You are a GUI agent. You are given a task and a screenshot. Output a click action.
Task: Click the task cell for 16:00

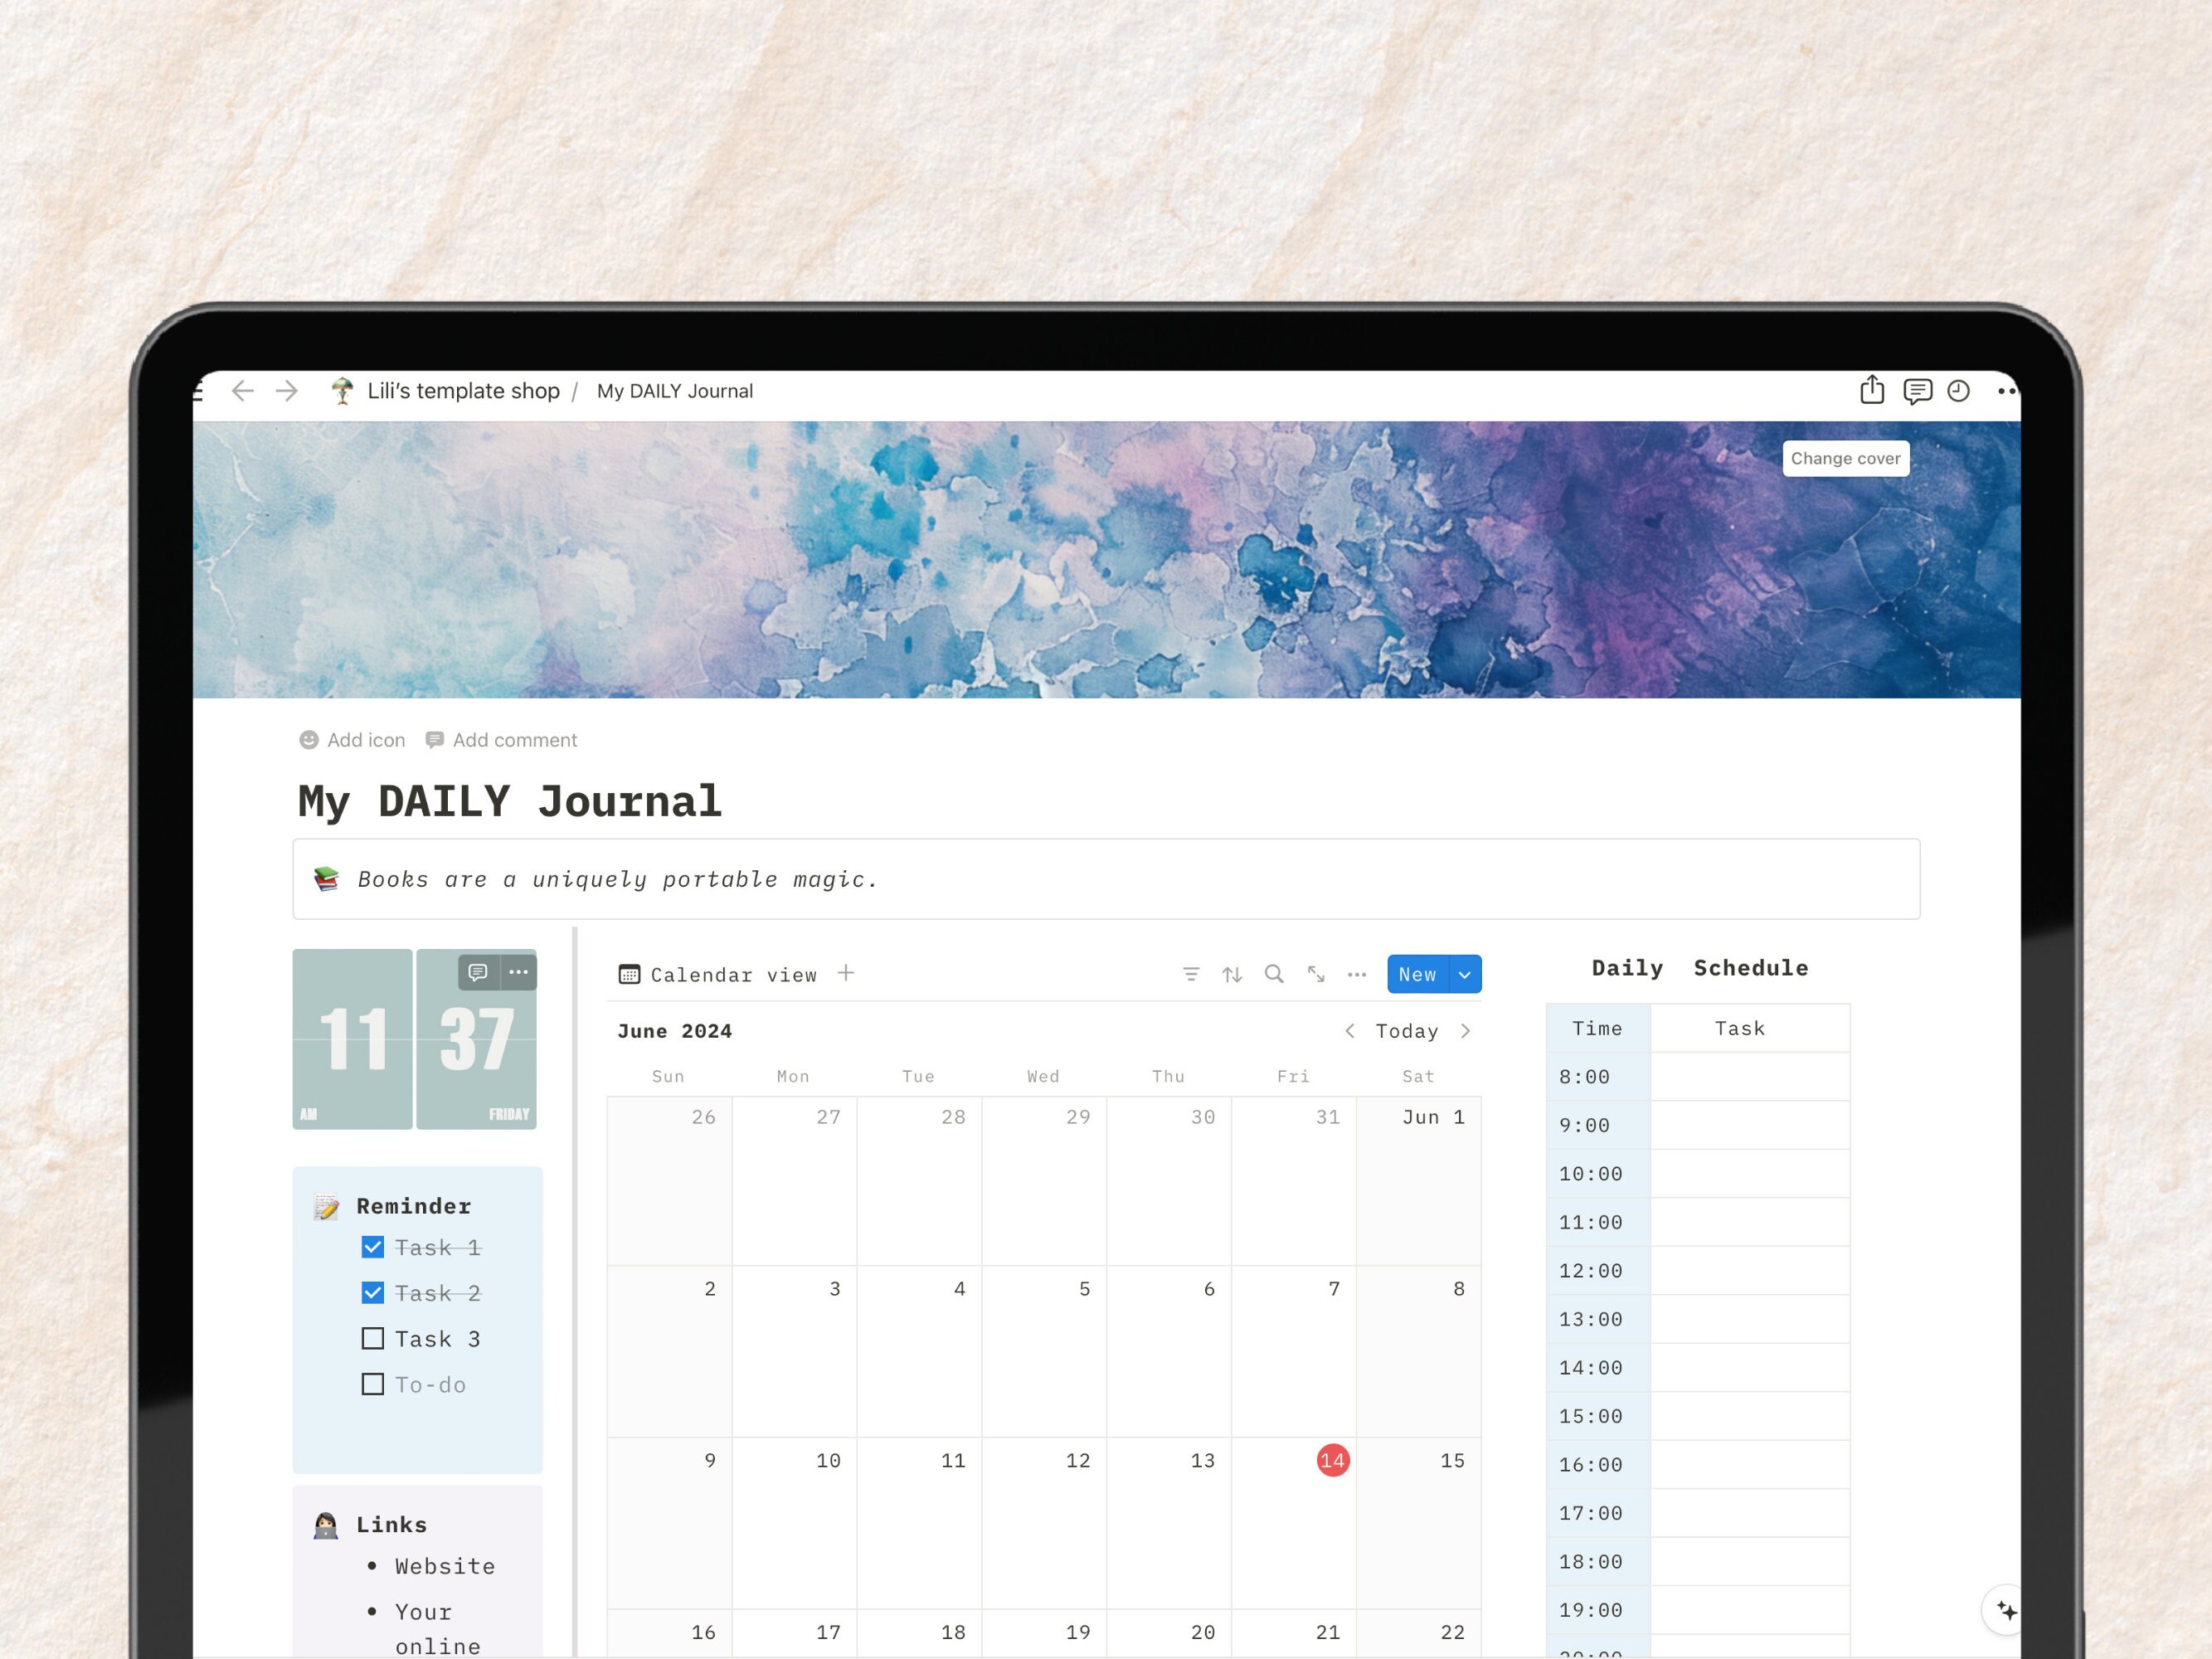[1750, 1465]
